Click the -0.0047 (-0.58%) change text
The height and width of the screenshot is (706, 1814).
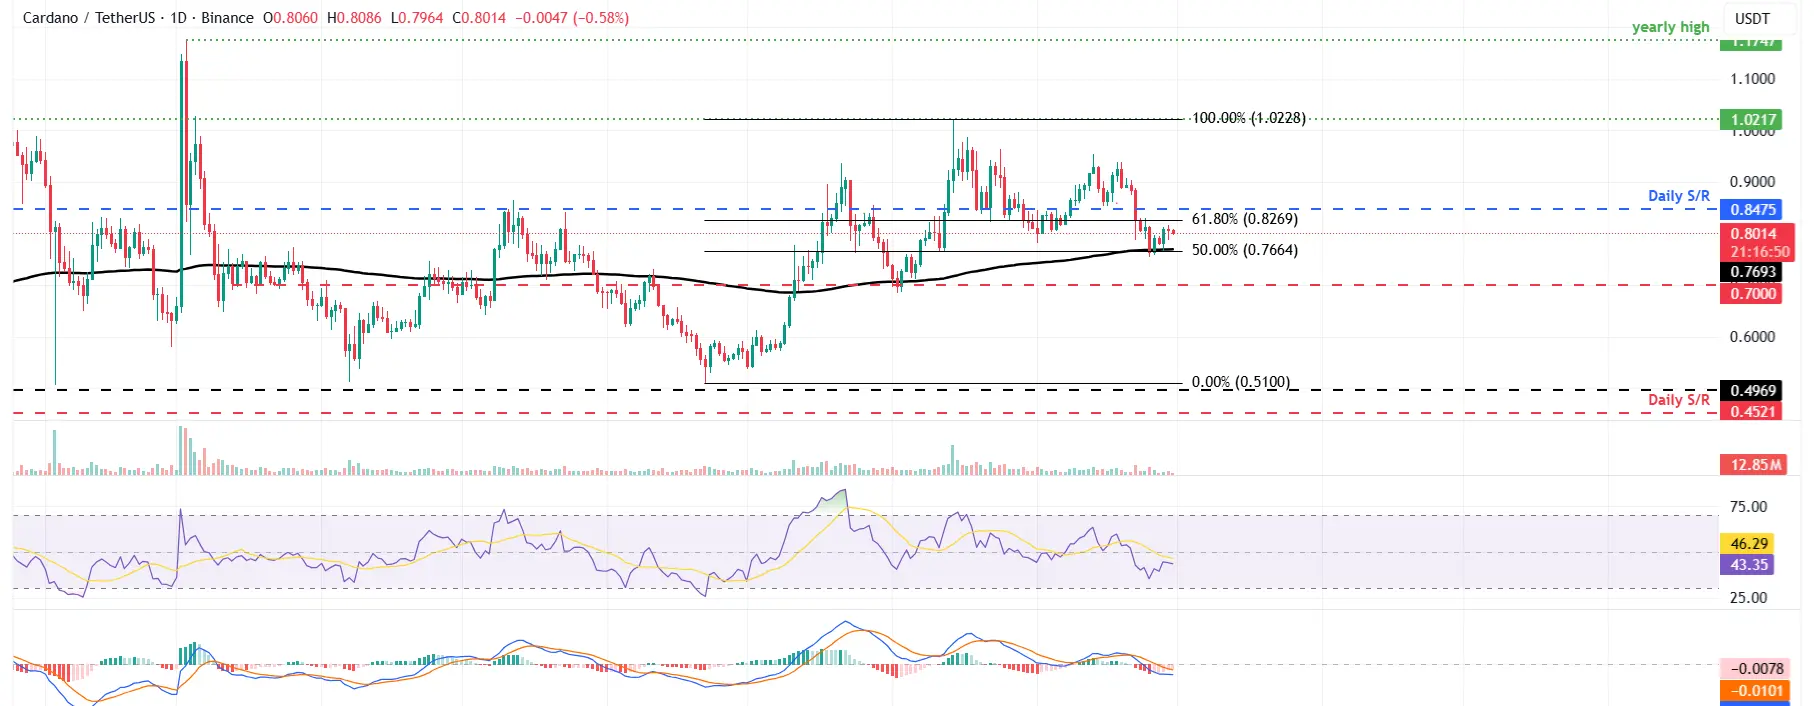click(572, 18)
